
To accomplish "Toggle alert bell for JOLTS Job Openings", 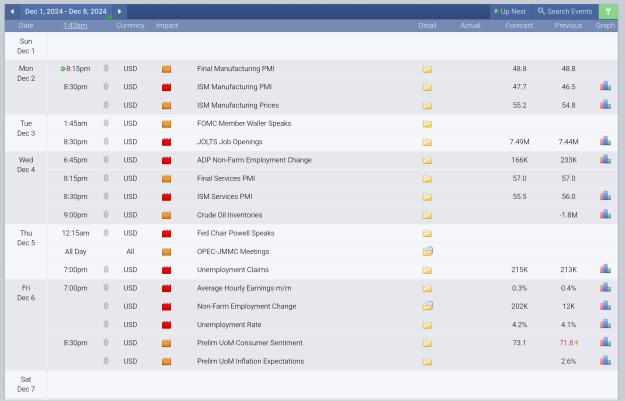I will coord(106,142).
